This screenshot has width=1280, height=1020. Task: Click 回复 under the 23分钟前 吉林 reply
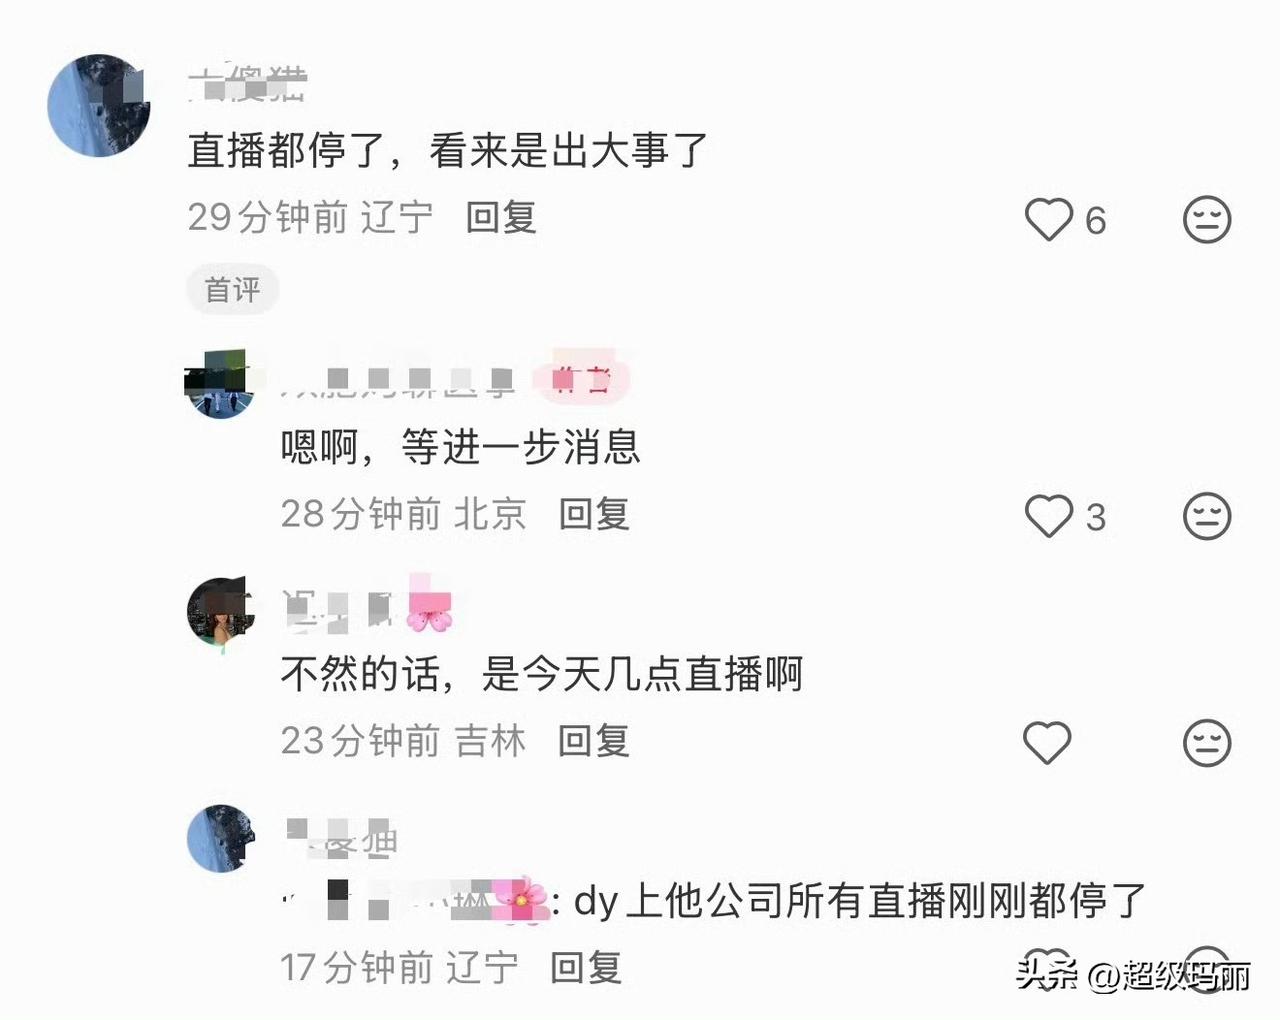pos(594,741)
